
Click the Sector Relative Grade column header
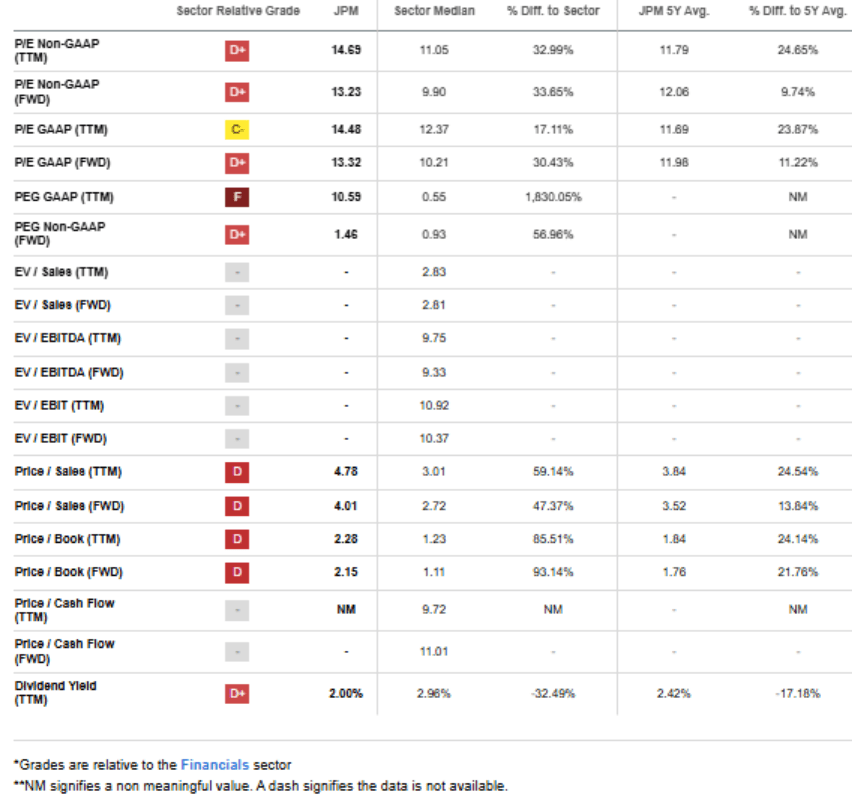point(238,11)
